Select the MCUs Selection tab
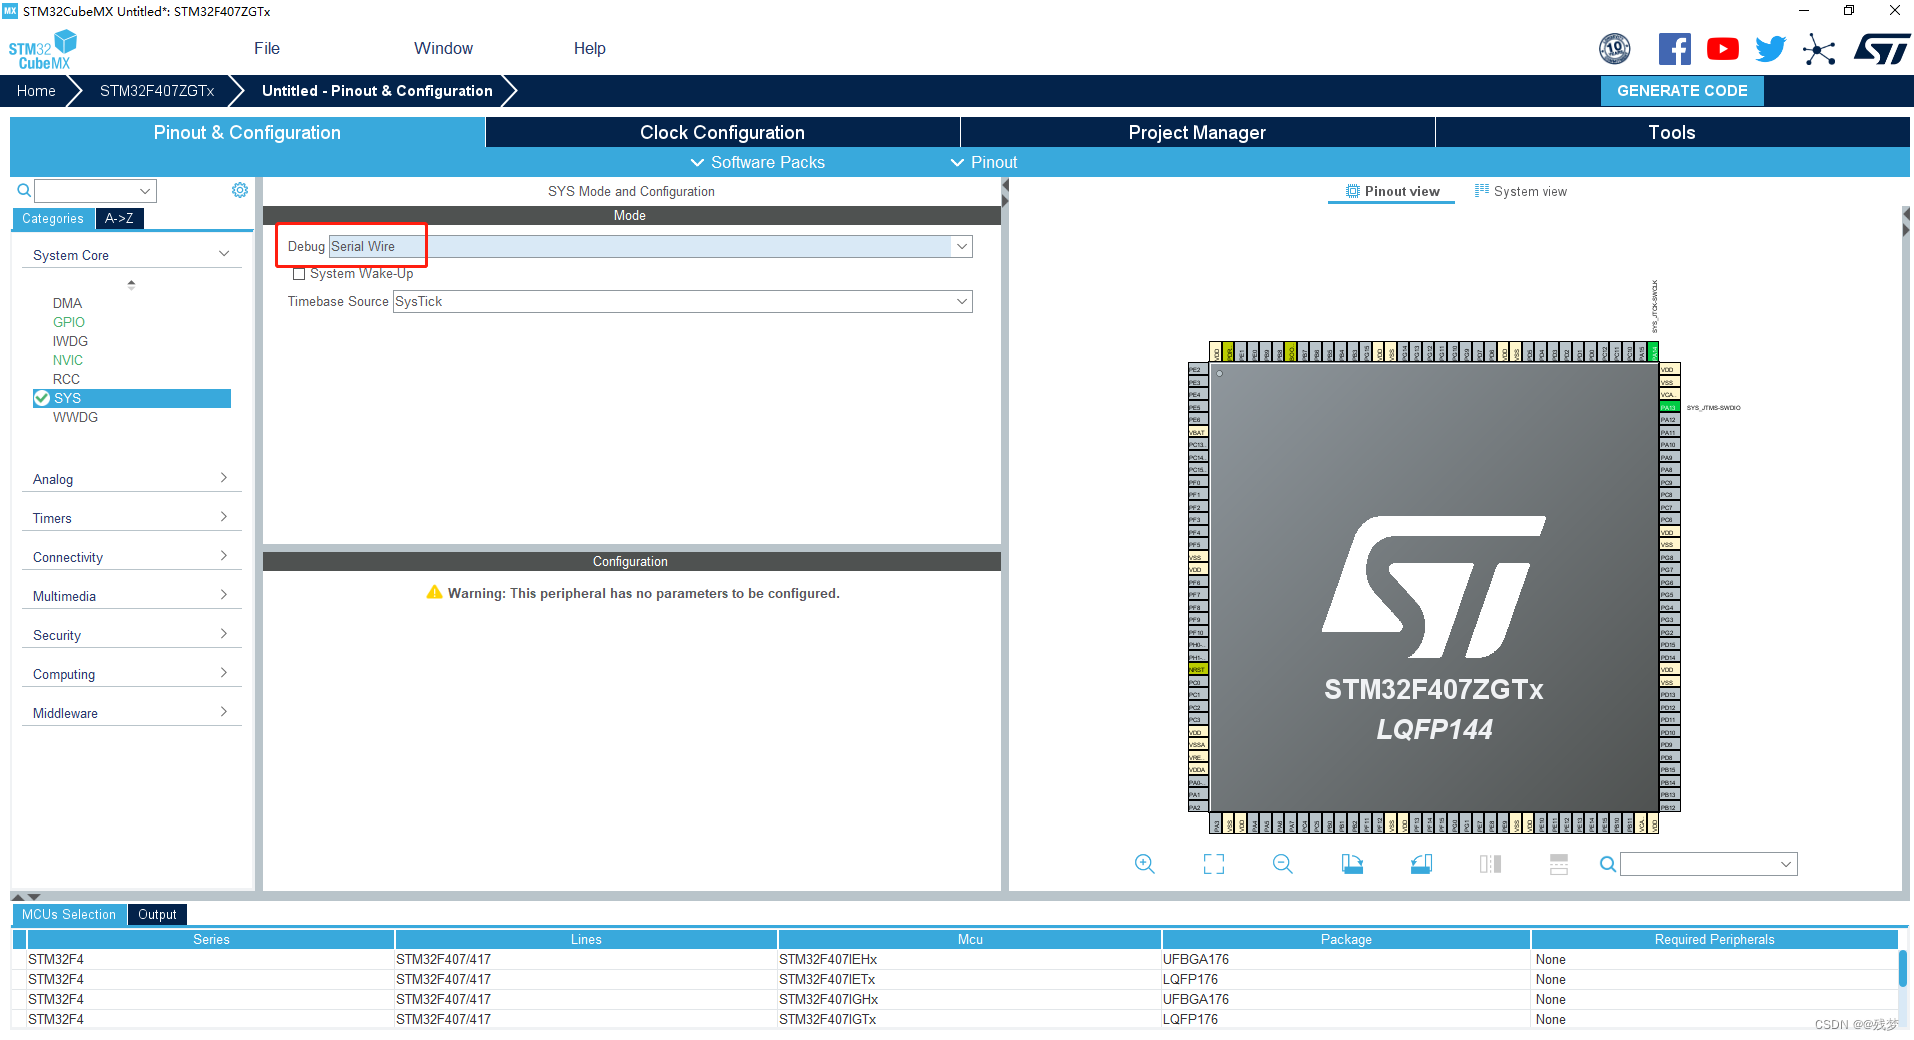The height and width of the screenshot is (1040, 1914). (69, 914)
